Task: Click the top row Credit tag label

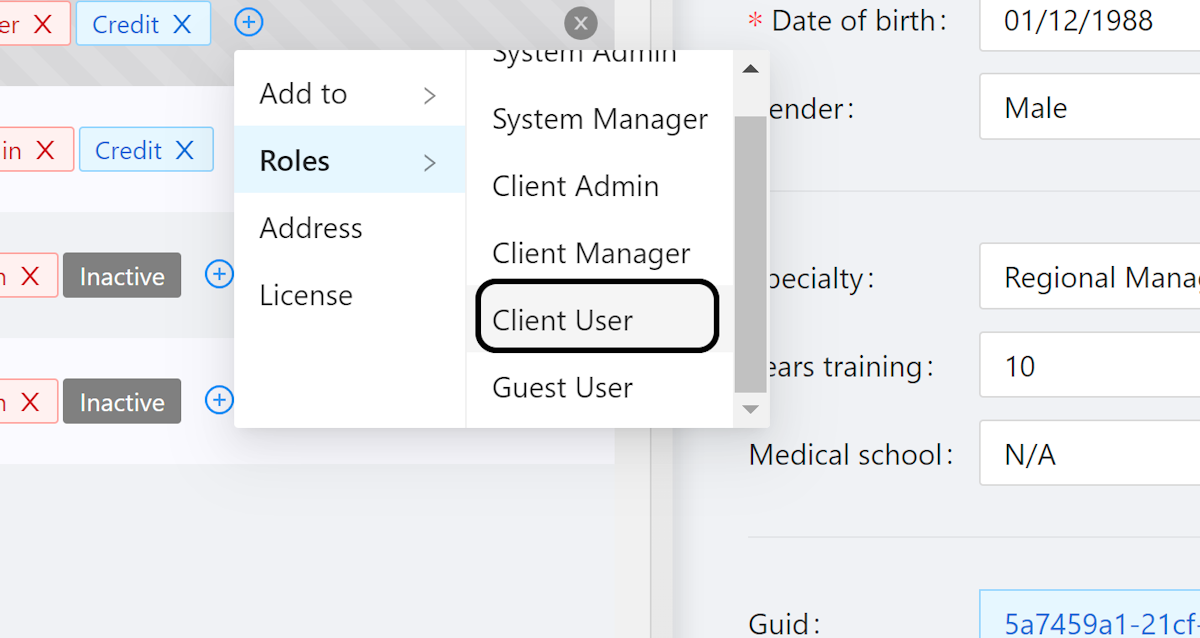Action: point(125,24)
